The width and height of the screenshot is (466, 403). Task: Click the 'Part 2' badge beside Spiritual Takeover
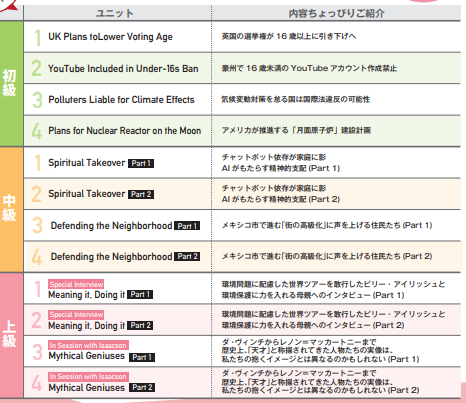pos(141,194)
